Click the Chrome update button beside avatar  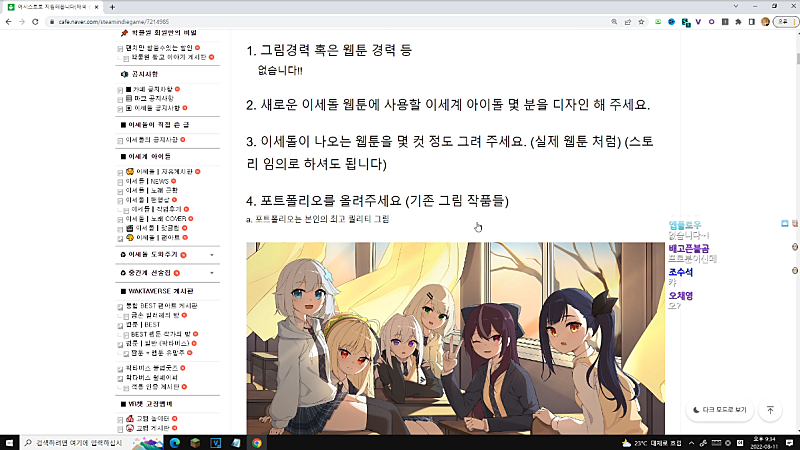[x=785, y=22]
